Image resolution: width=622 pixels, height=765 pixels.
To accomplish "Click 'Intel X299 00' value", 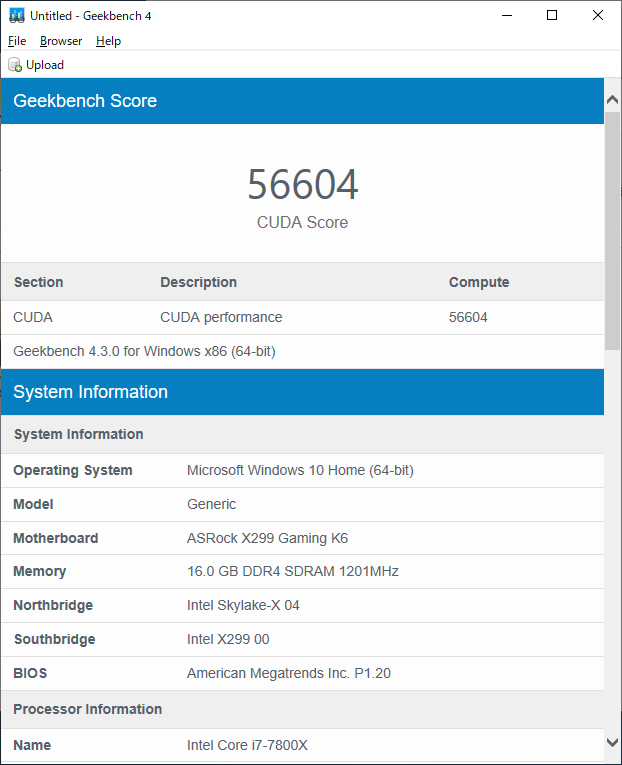I will (x=228, y=639).
